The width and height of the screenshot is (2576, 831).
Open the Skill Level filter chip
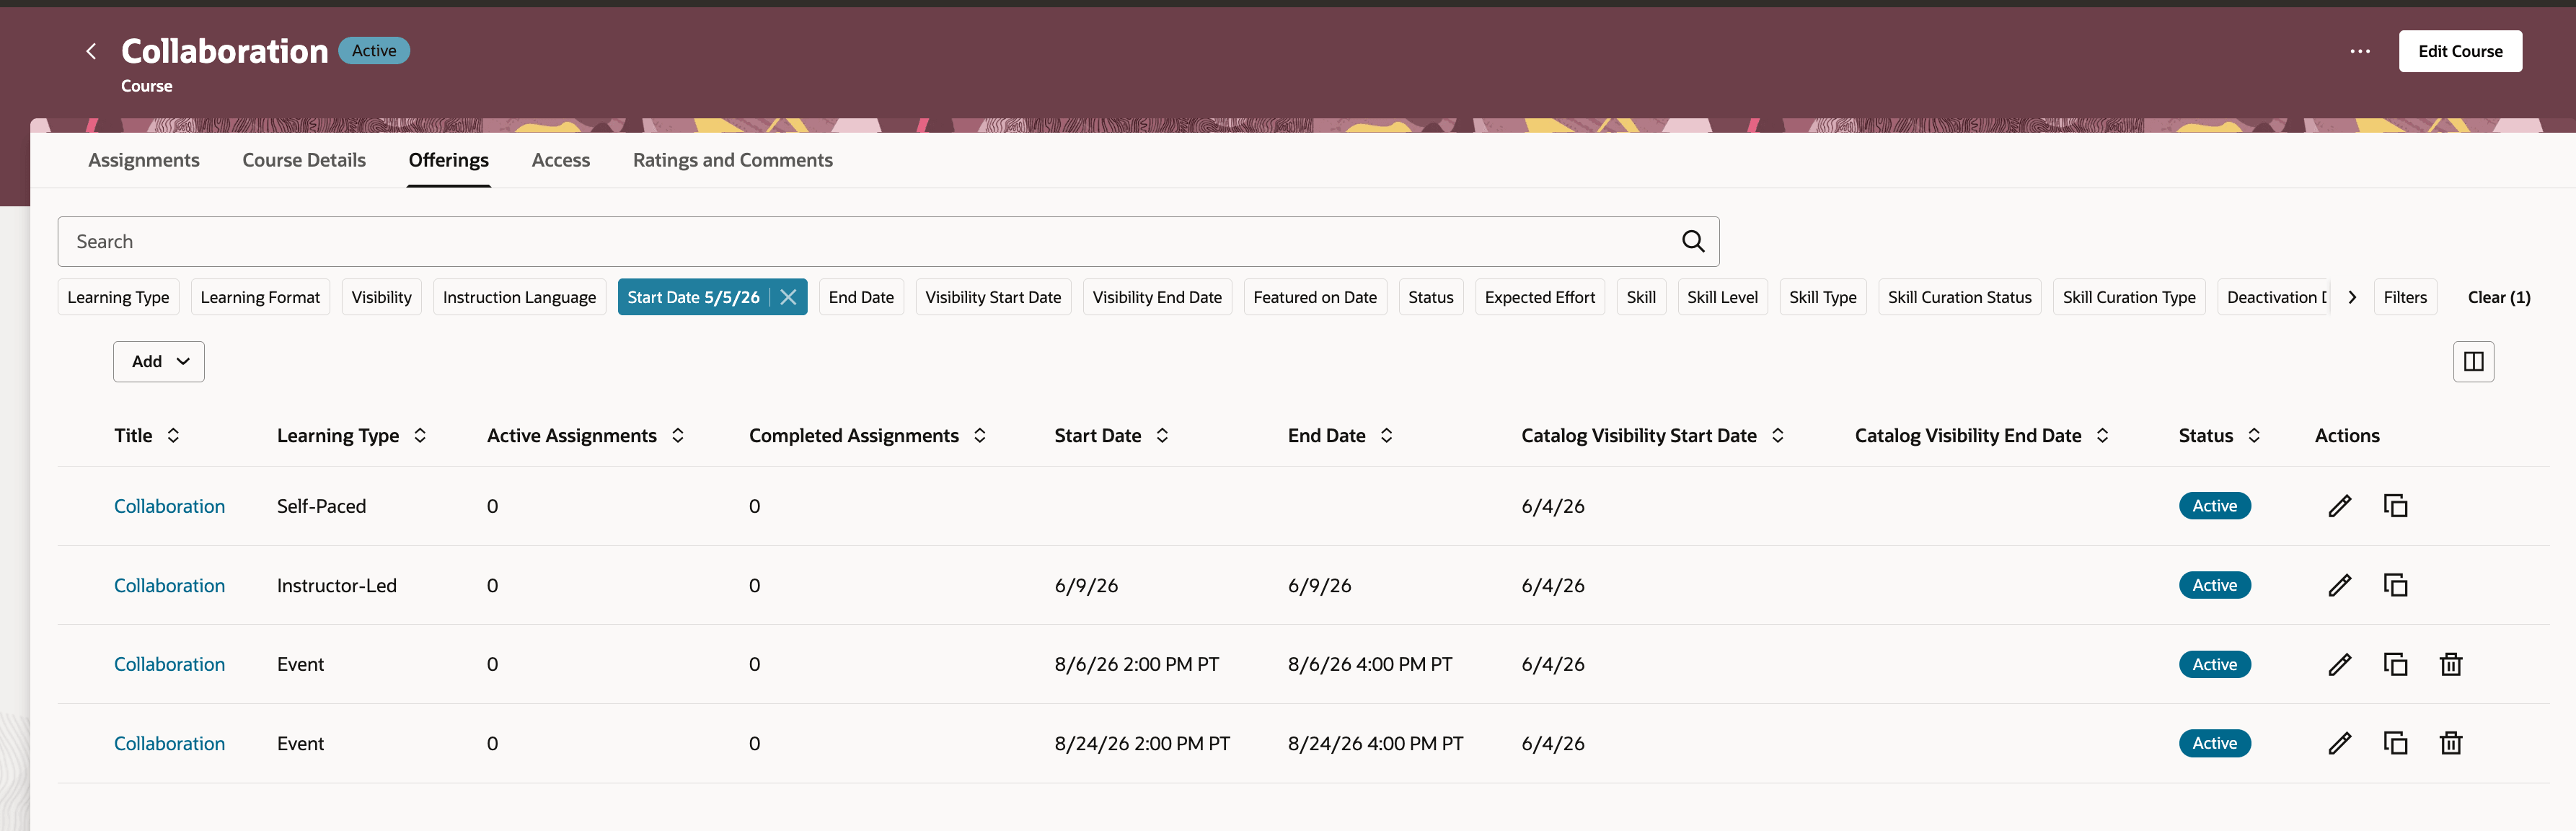click(1722, 297)
